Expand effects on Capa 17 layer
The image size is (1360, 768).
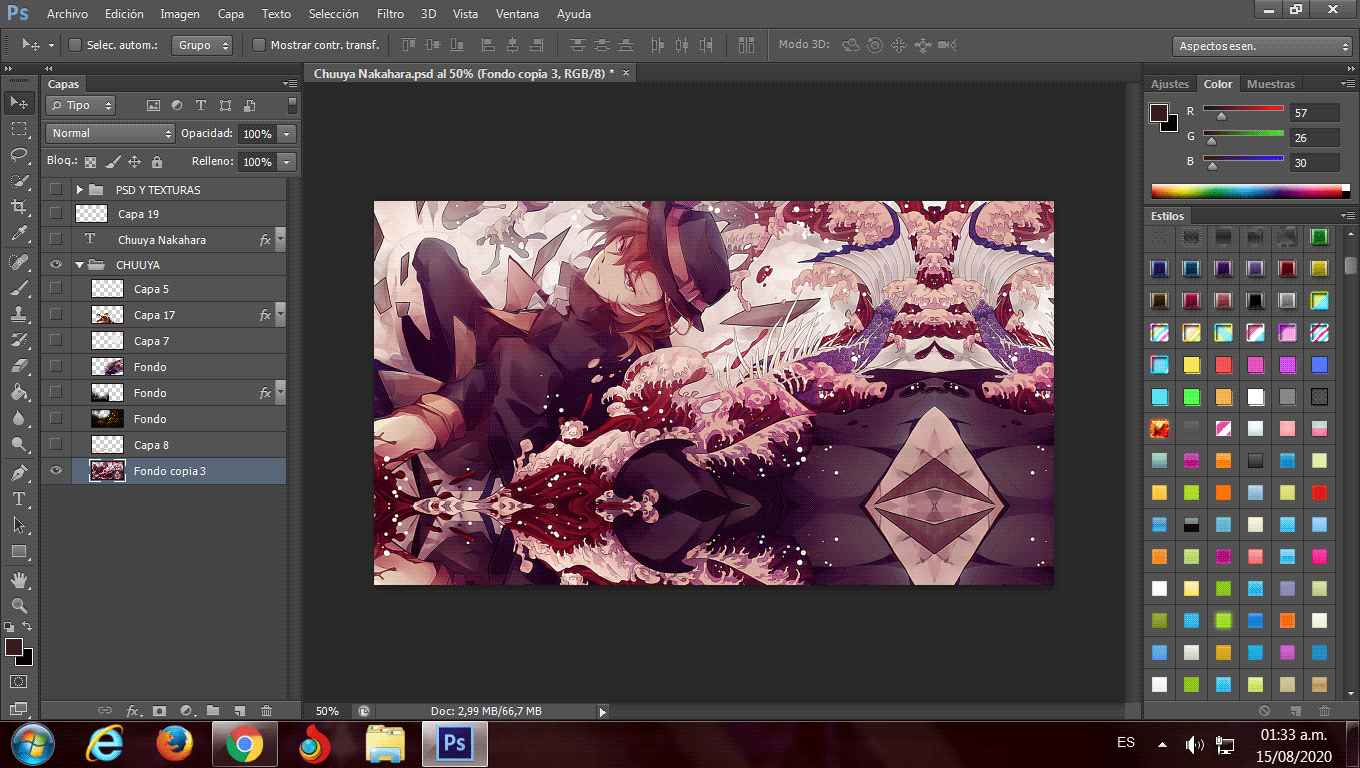(x=280, y=315)
